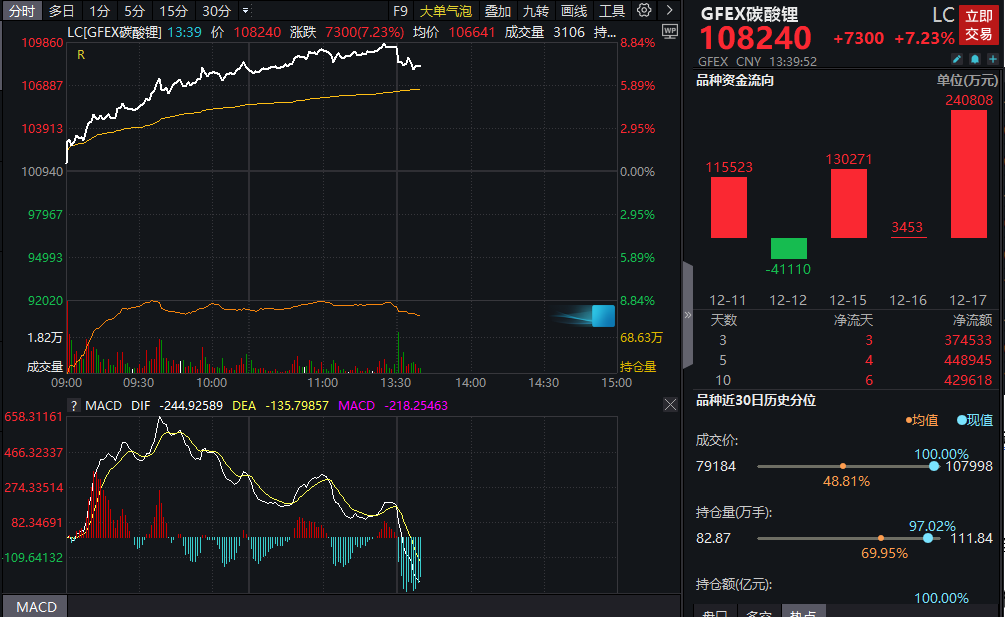Screen dimensions: 1005x617
Task: Click net inflow value 429618 for 10 days
Action: pos(968,380)
